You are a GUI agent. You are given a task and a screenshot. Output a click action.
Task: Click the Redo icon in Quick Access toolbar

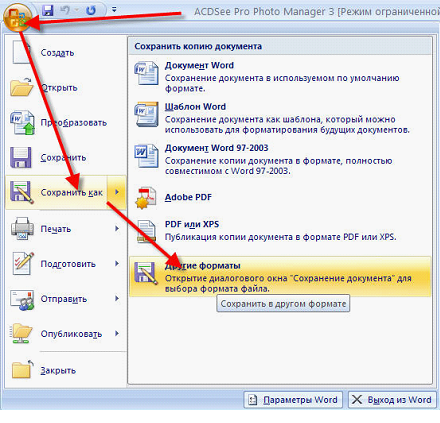pos(91,10)
